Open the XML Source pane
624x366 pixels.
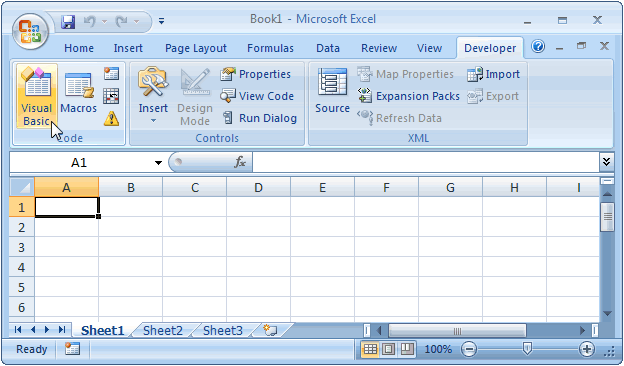[332, 92]
